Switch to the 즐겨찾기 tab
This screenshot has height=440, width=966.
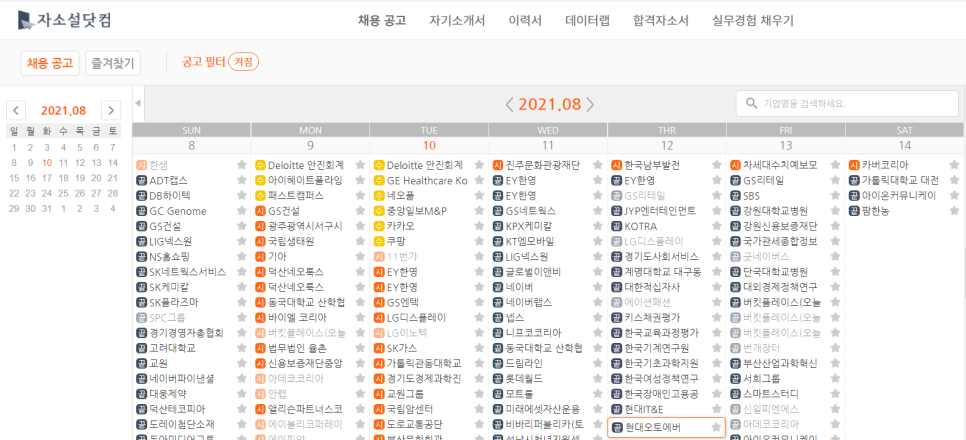[x=113, y=63]
